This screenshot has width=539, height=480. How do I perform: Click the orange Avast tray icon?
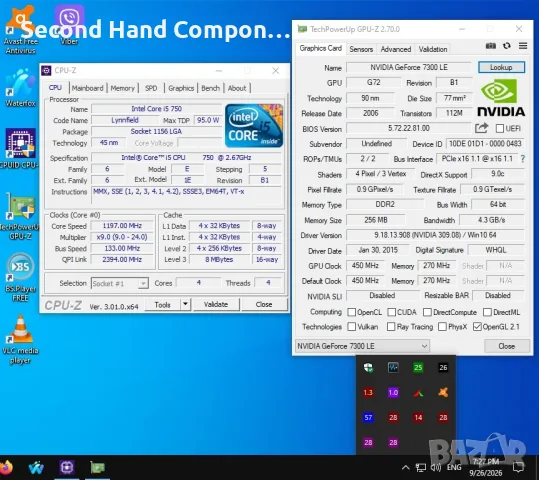click(x=443, y=392)
